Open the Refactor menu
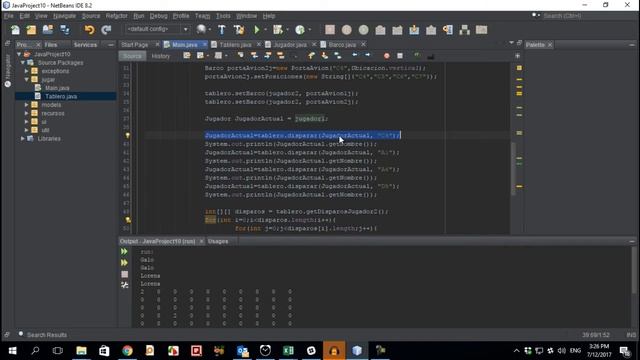The height and width of the screenshot is (360, 640). click(x=117, y=16)
